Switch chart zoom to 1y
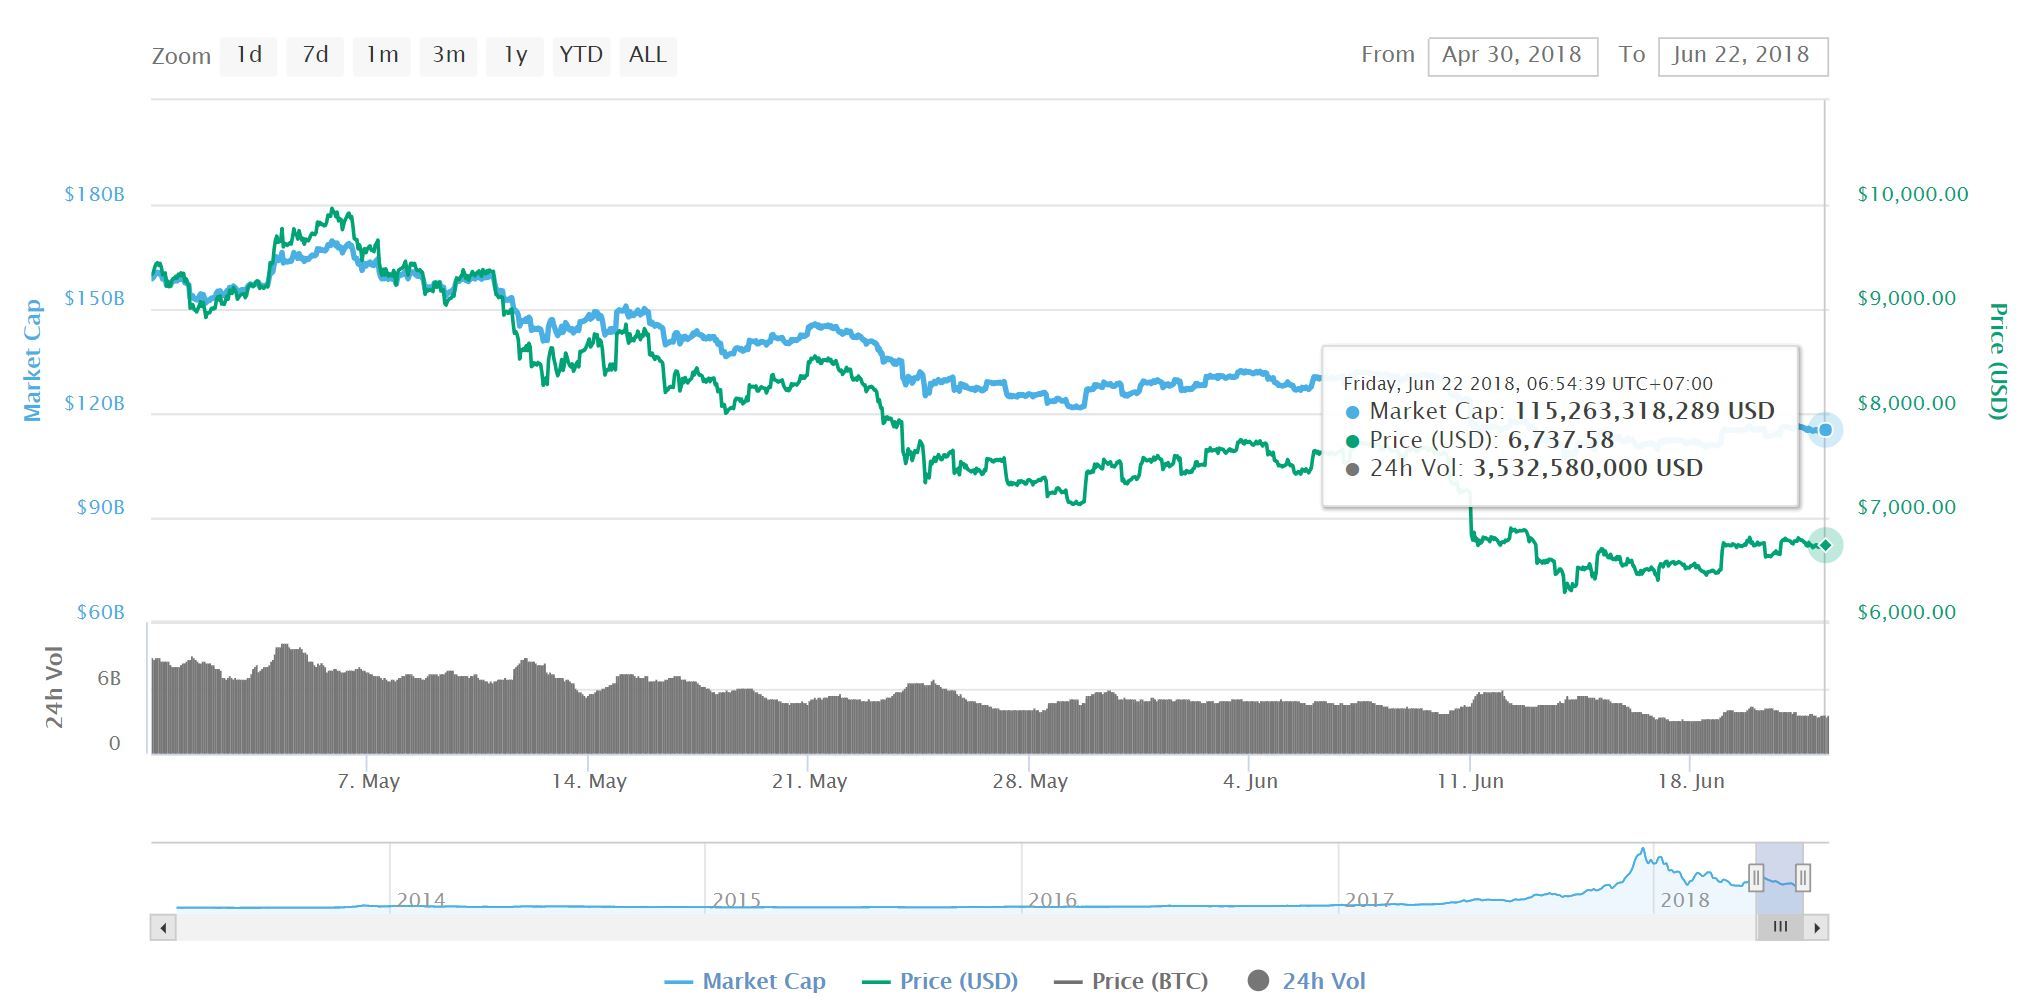The height and width of the screenshot is (1003, 2026). 515,56
